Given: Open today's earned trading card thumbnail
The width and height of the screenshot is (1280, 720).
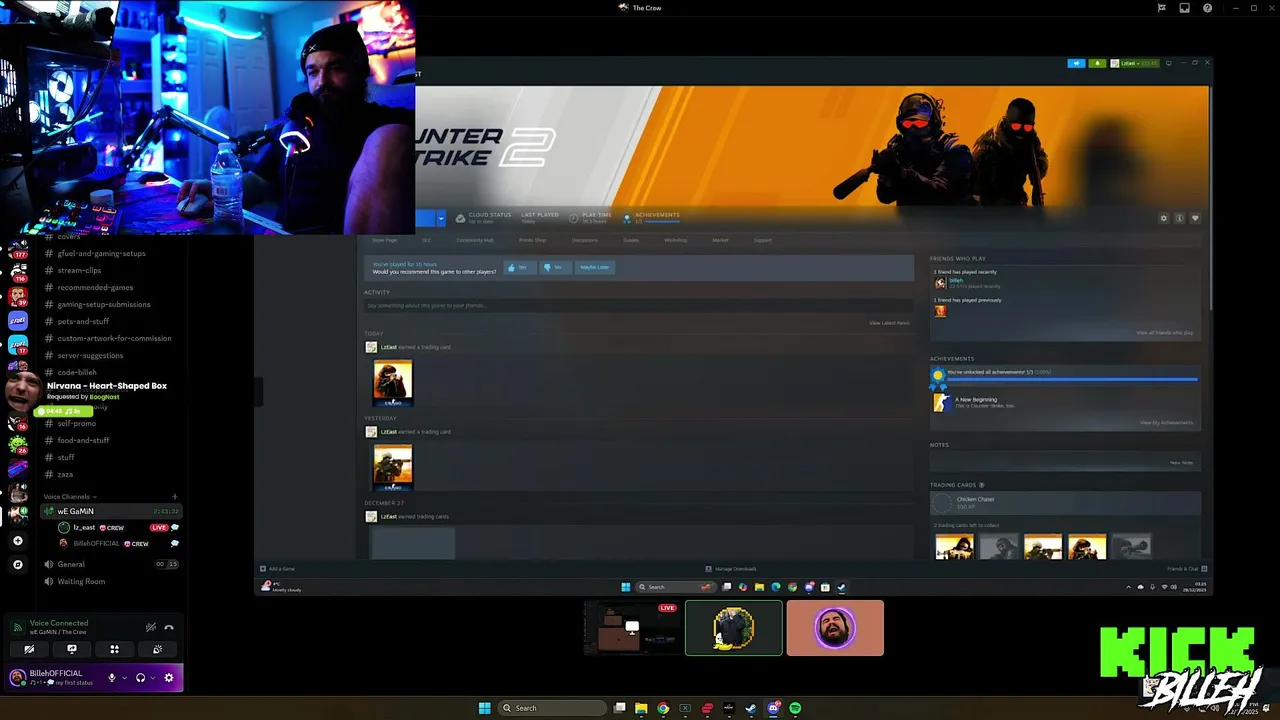Looking at the screenshot, I should (x=392, y=382).
